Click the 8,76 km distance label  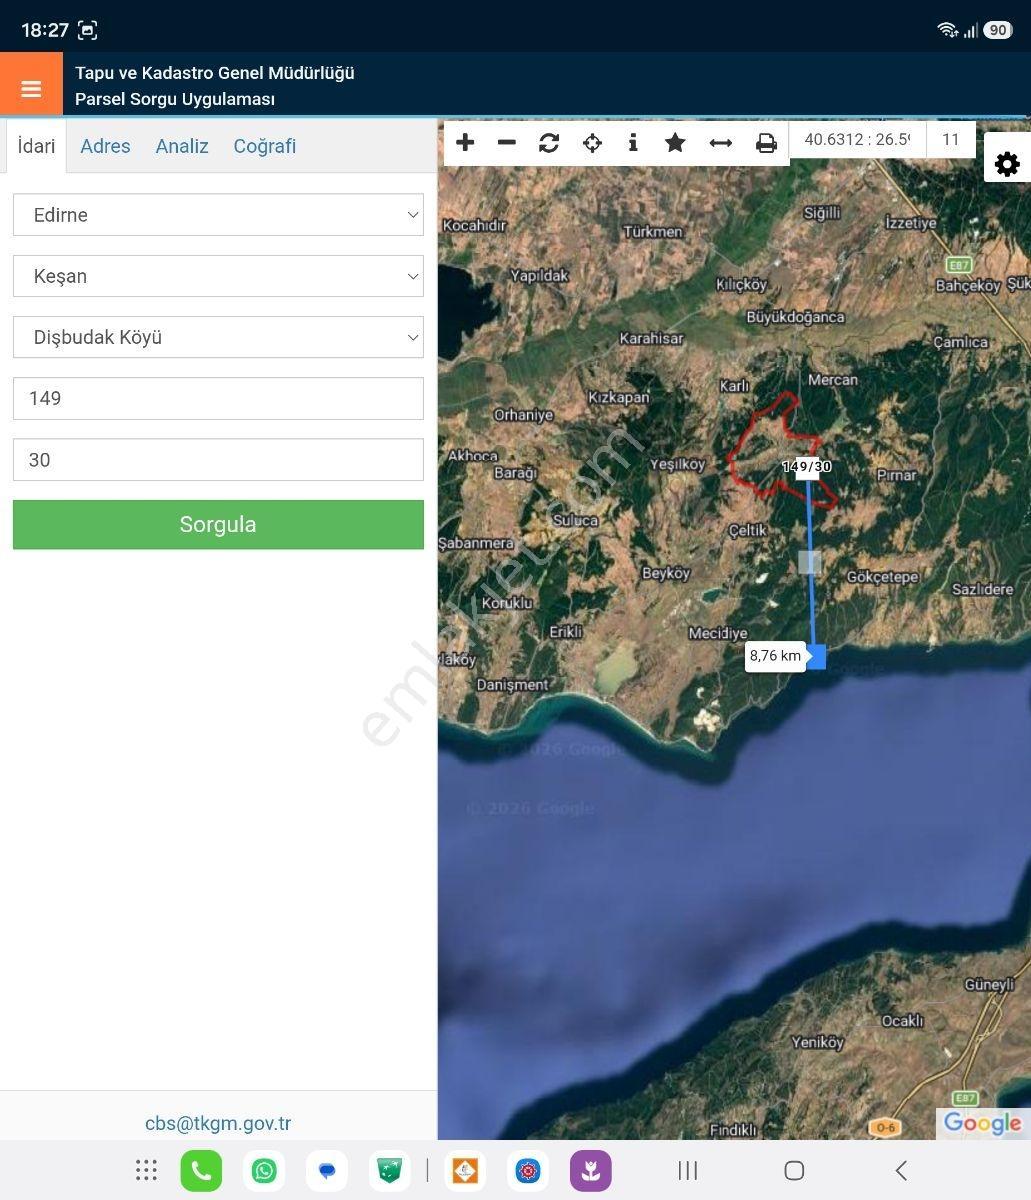[775, 656]
